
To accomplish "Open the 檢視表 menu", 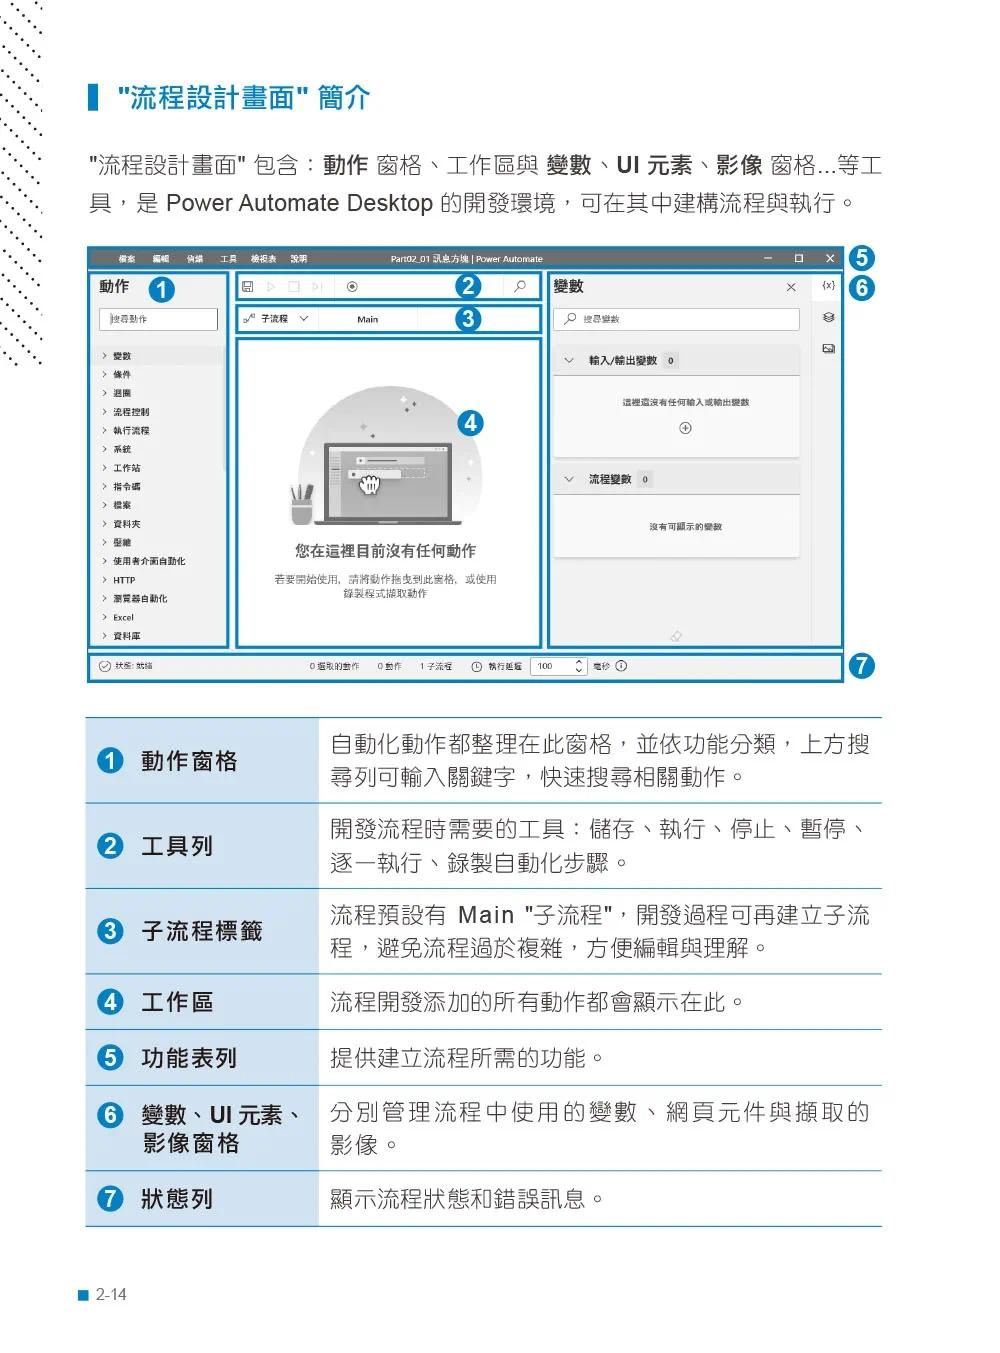I will (264, 259).
